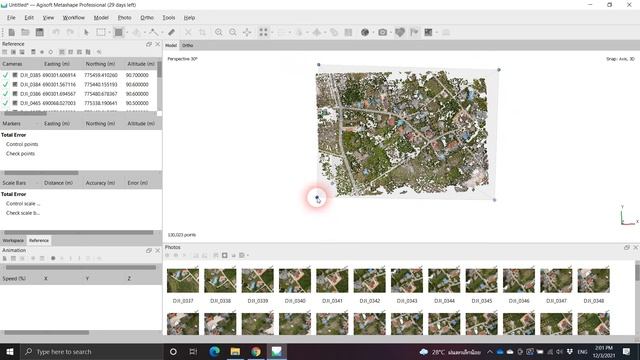This screenshot has height=360, width=640.
Task: Float the Animation panel with undock icon
Action: 149,250
